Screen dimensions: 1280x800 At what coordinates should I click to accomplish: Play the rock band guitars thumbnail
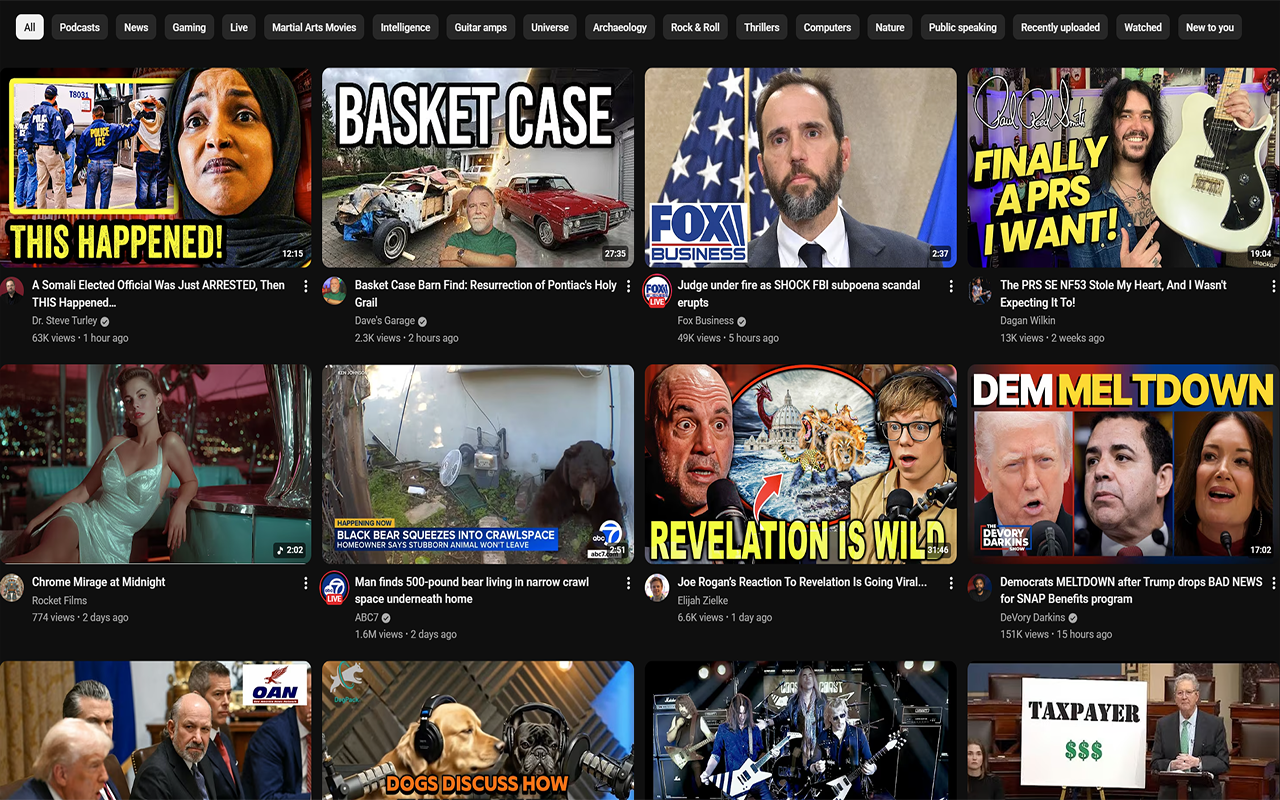[x=801, y=731]
